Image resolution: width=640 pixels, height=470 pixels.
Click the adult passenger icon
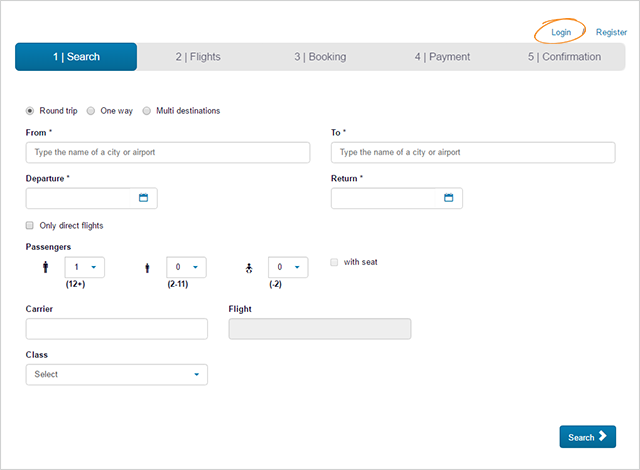coord(45,268)
